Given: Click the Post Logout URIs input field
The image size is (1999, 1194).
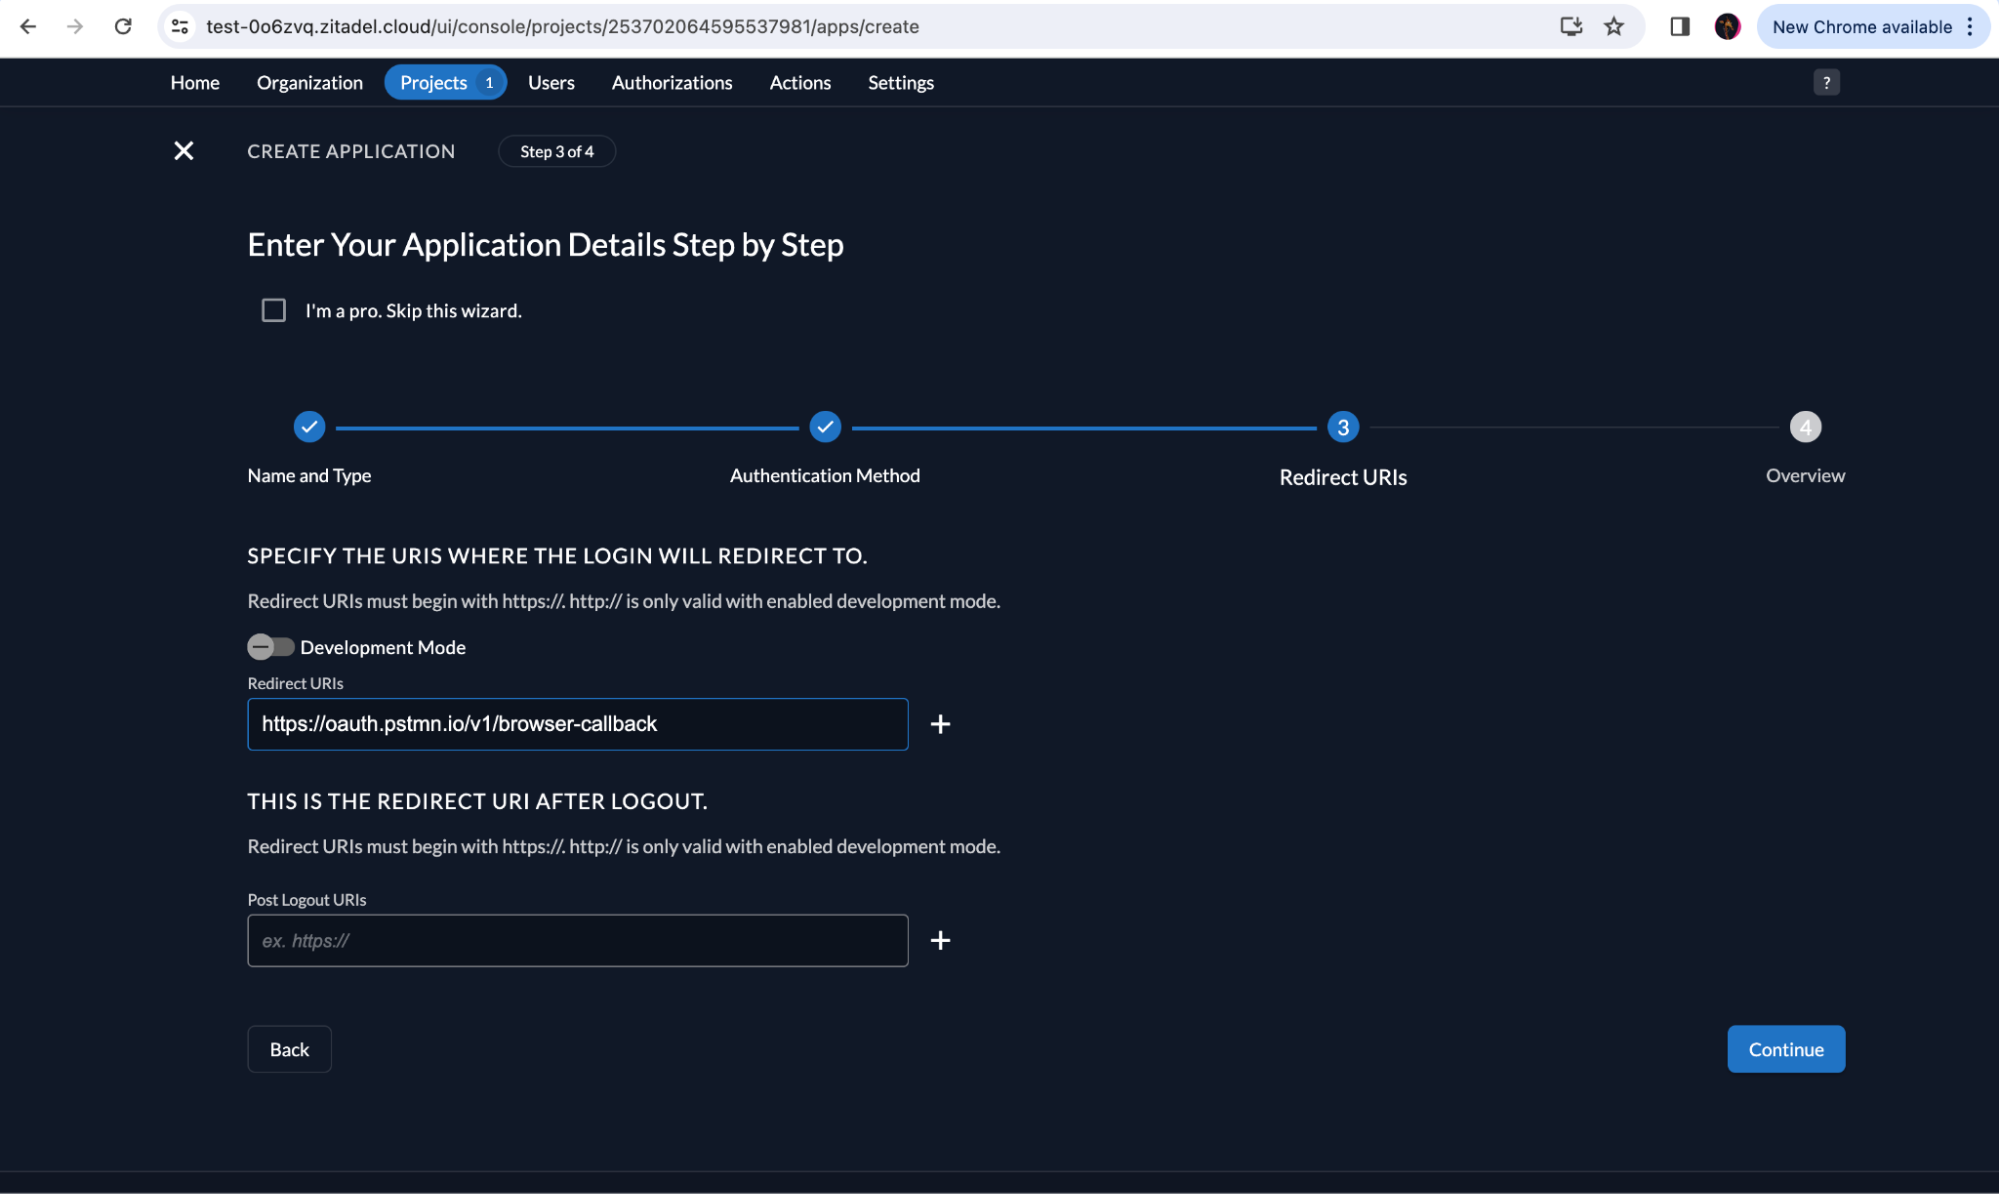Looking at the screenshot, I should pos(577,940).
